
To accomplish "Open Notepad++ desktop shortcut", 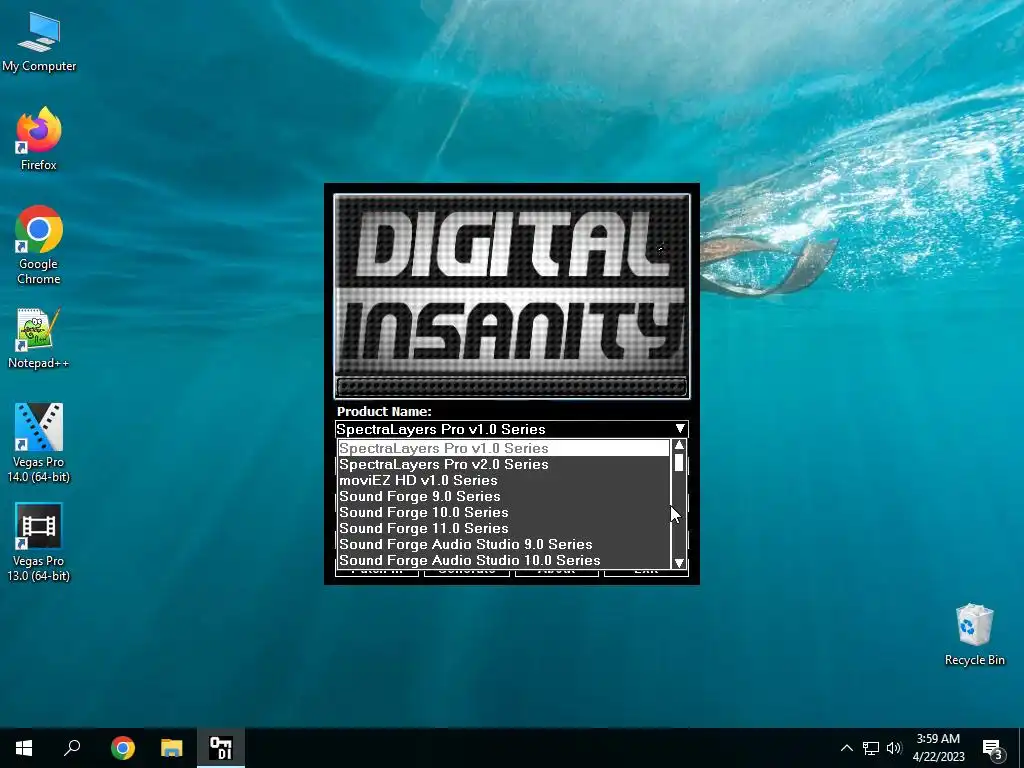I will [39, 338].
